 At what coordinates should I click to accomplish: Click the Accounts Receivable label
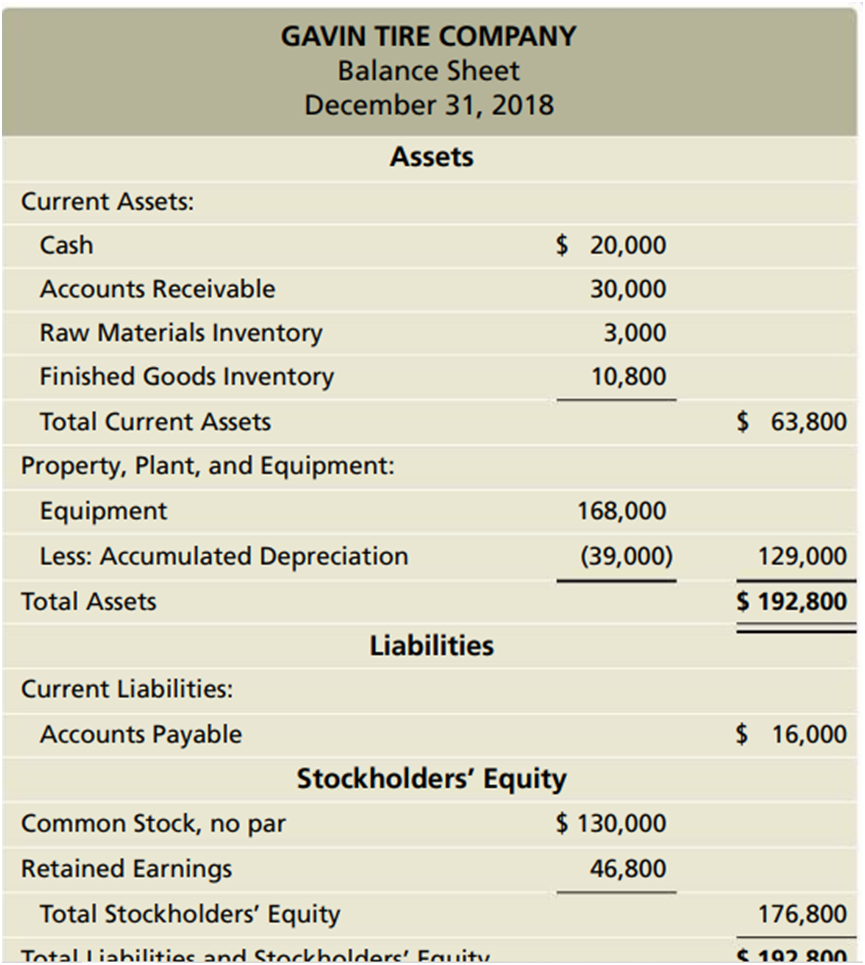[157, 289]
